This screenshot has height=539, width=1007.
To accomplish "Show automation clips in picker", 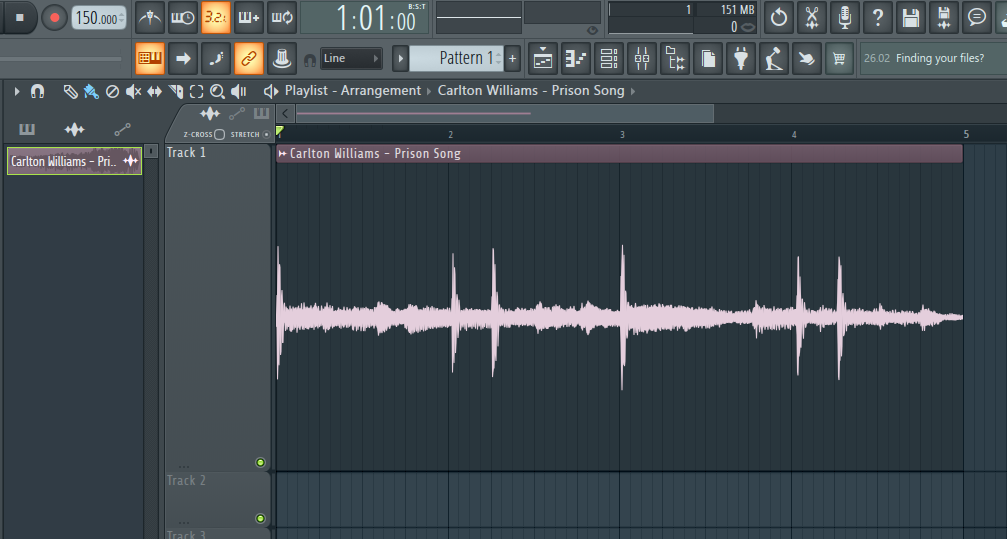I will [x=122, y=130].
